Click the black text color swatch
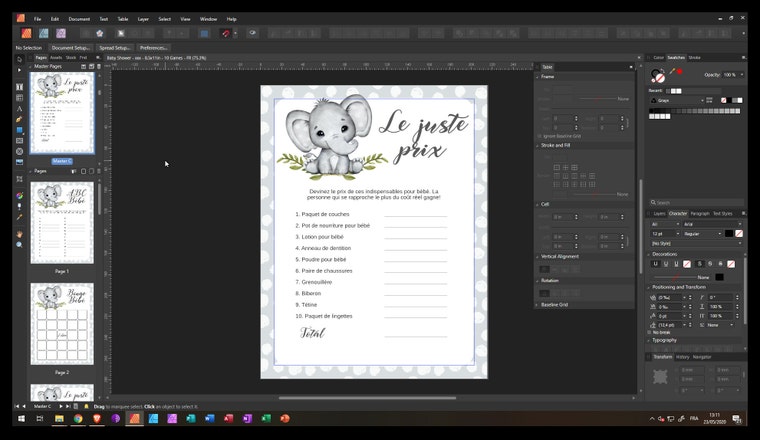Image resolution: width=760 pixels, height=440 pixels. pyautogui.click(x=728, y=234)
